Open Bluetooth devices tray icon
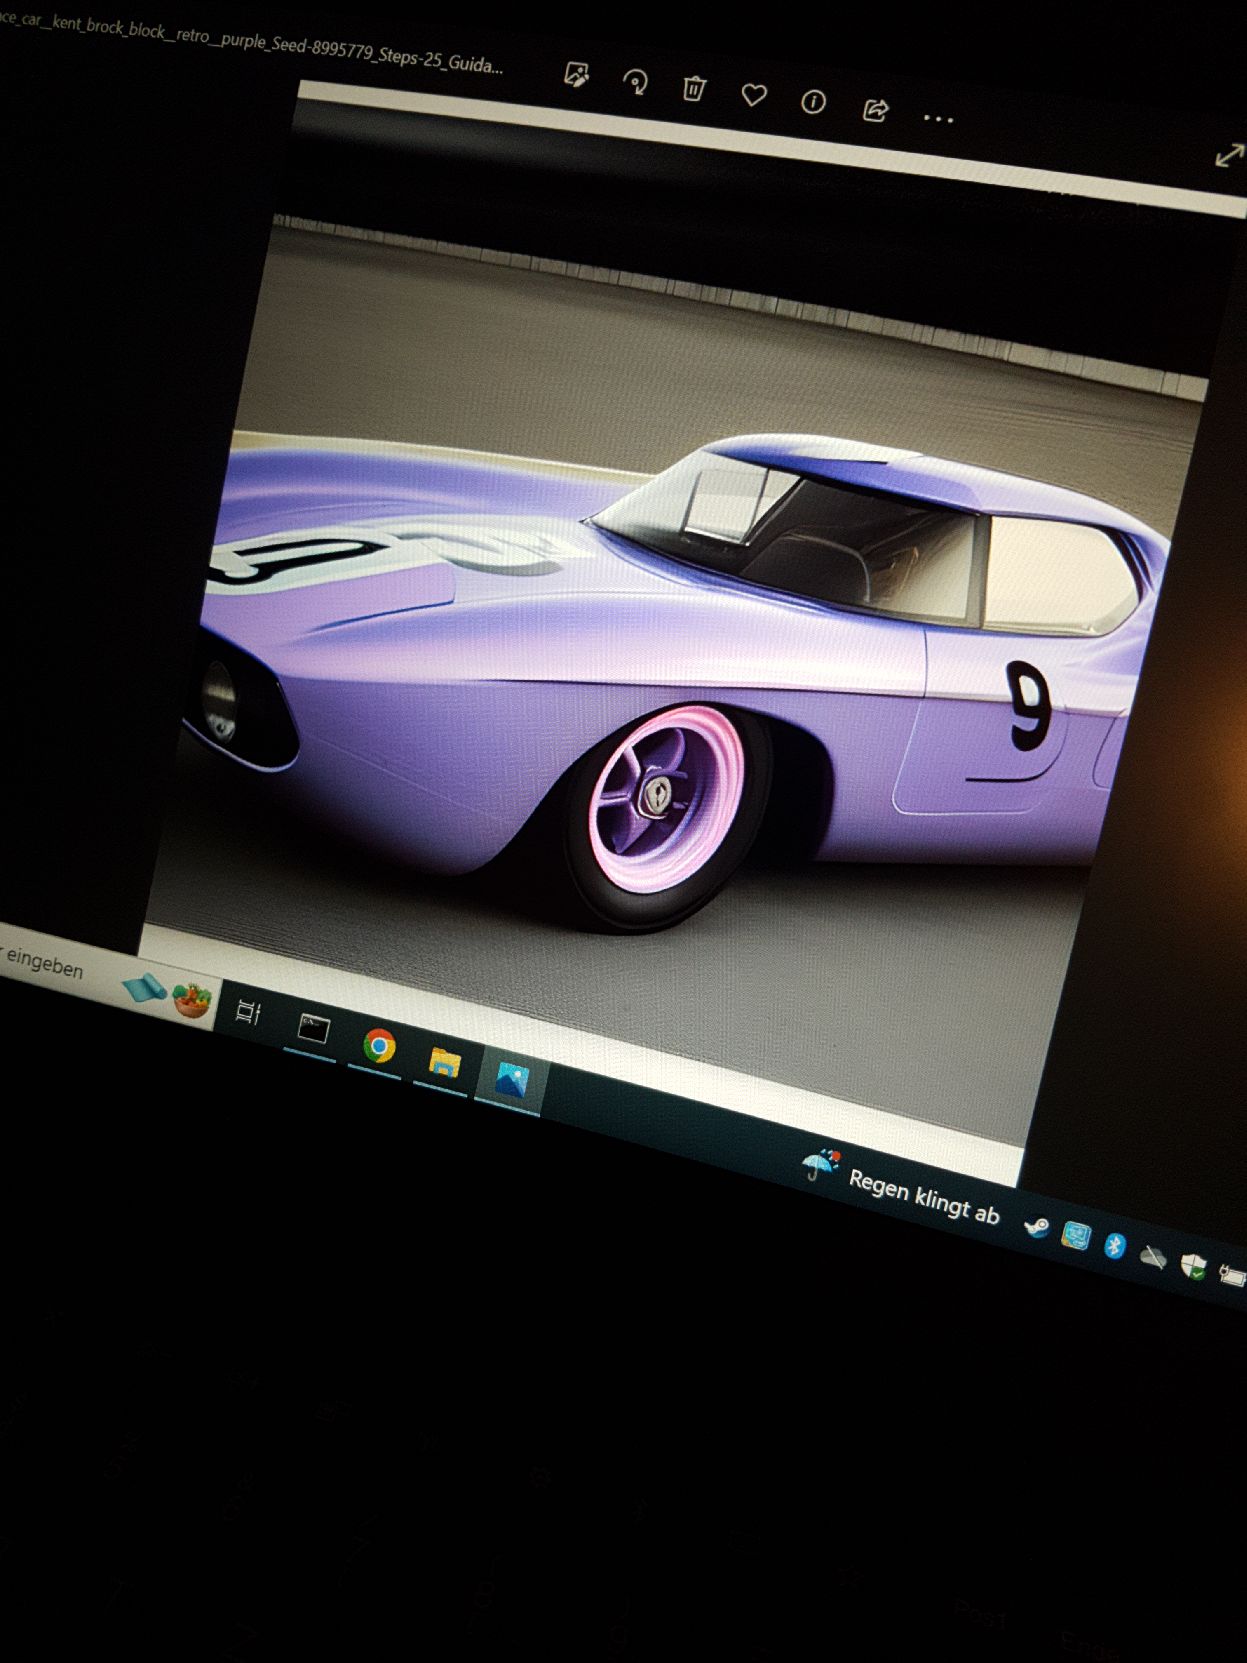Viewport: 1247px width, 1663px height. click(1114, 1246)
